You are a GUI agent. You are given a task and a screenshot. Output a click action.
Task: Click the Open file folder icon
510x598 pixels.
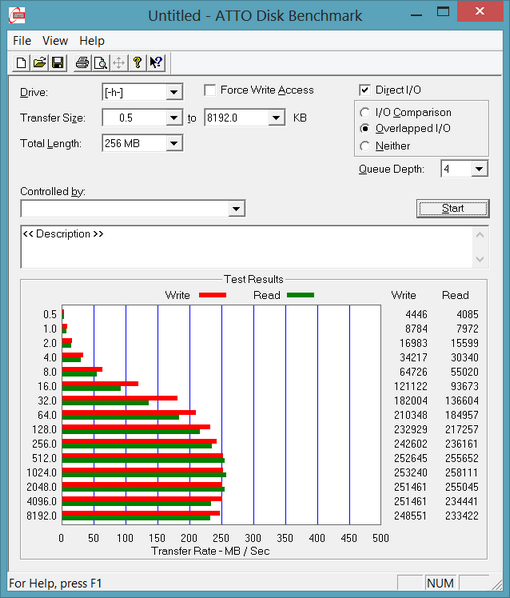pos(40,63)
